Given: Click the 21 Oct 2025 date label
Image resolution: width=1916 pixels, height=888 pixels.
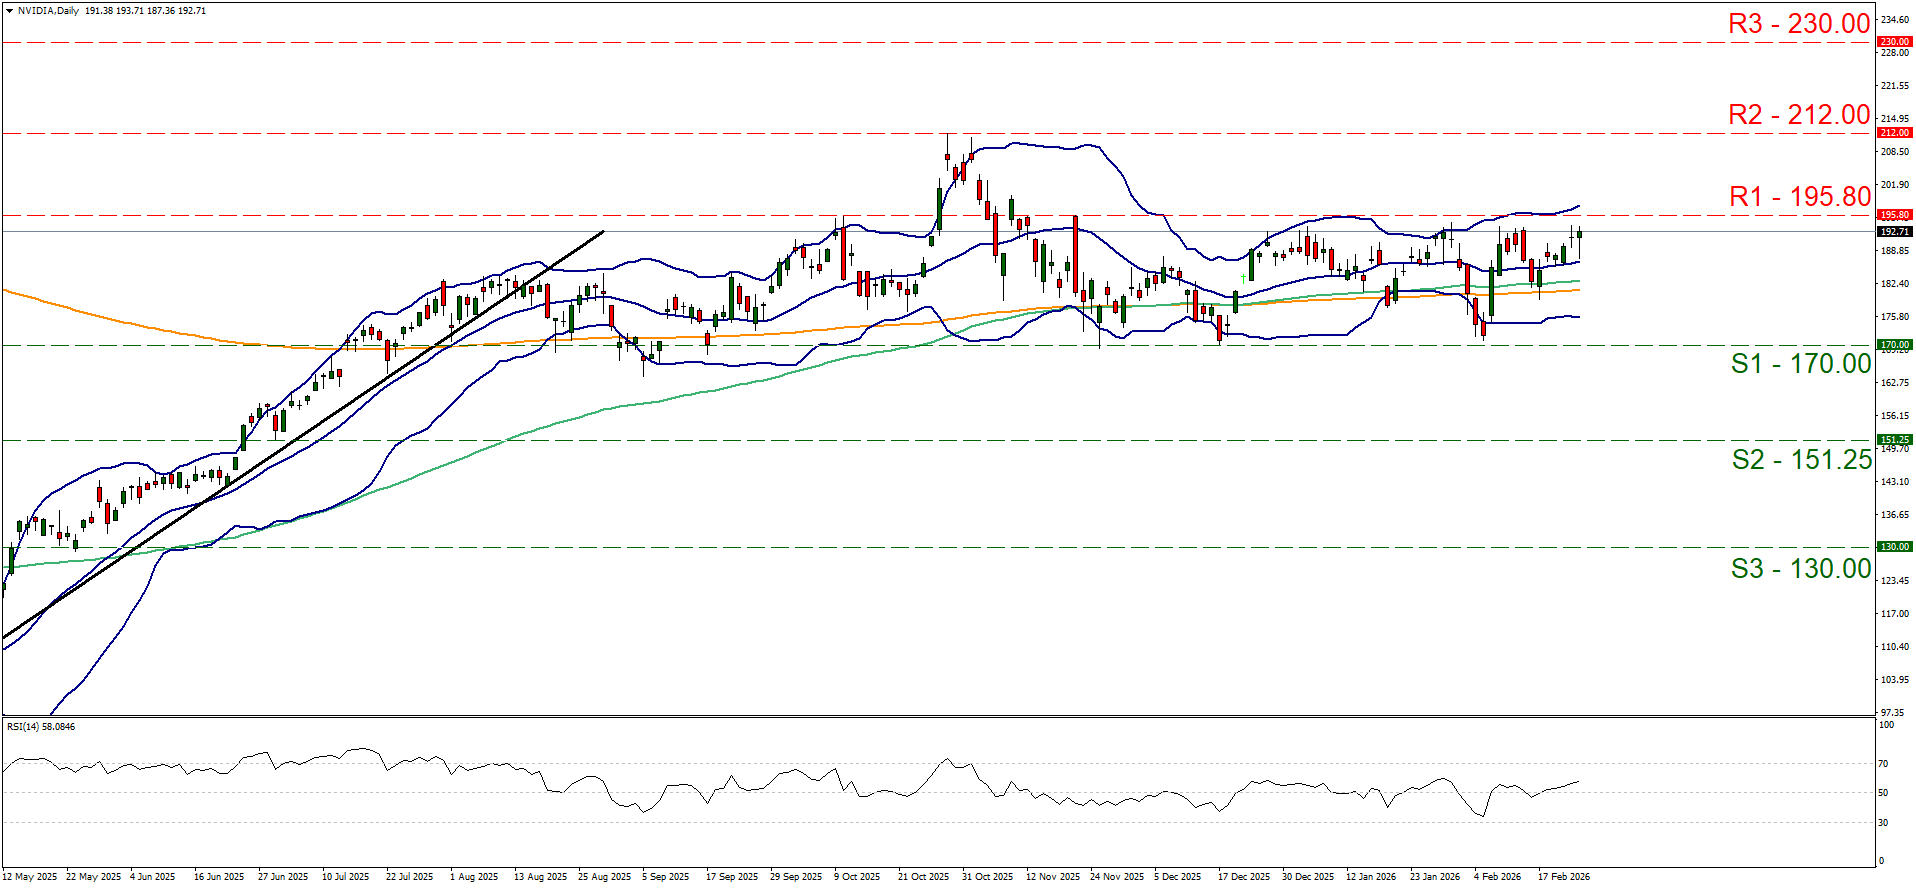Looking at the screenshot, I should click(923, 877).
